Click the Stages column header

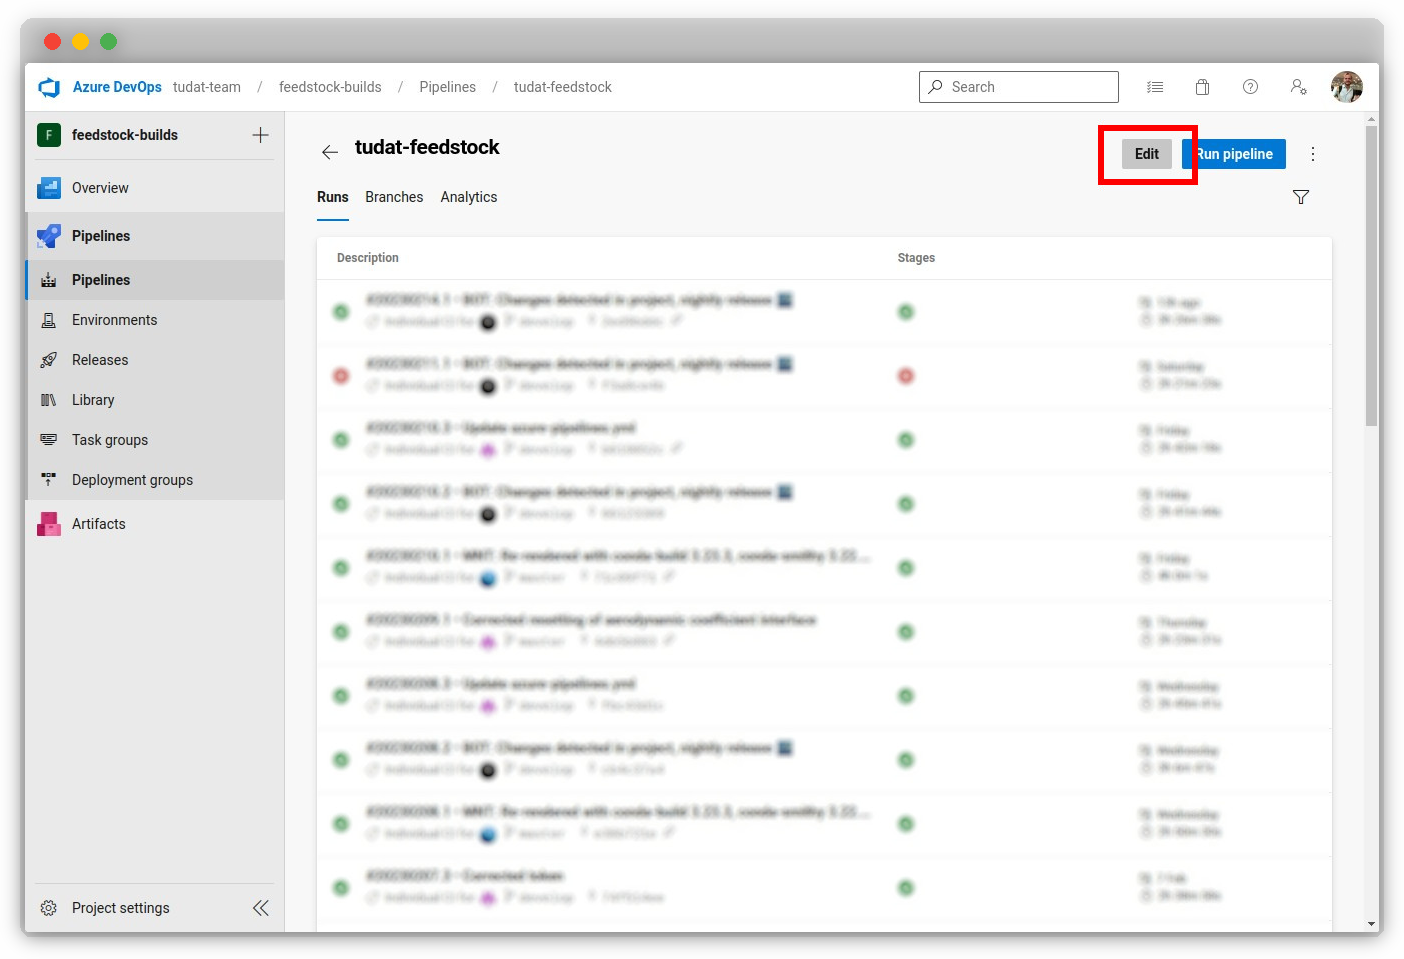point(916,258)
